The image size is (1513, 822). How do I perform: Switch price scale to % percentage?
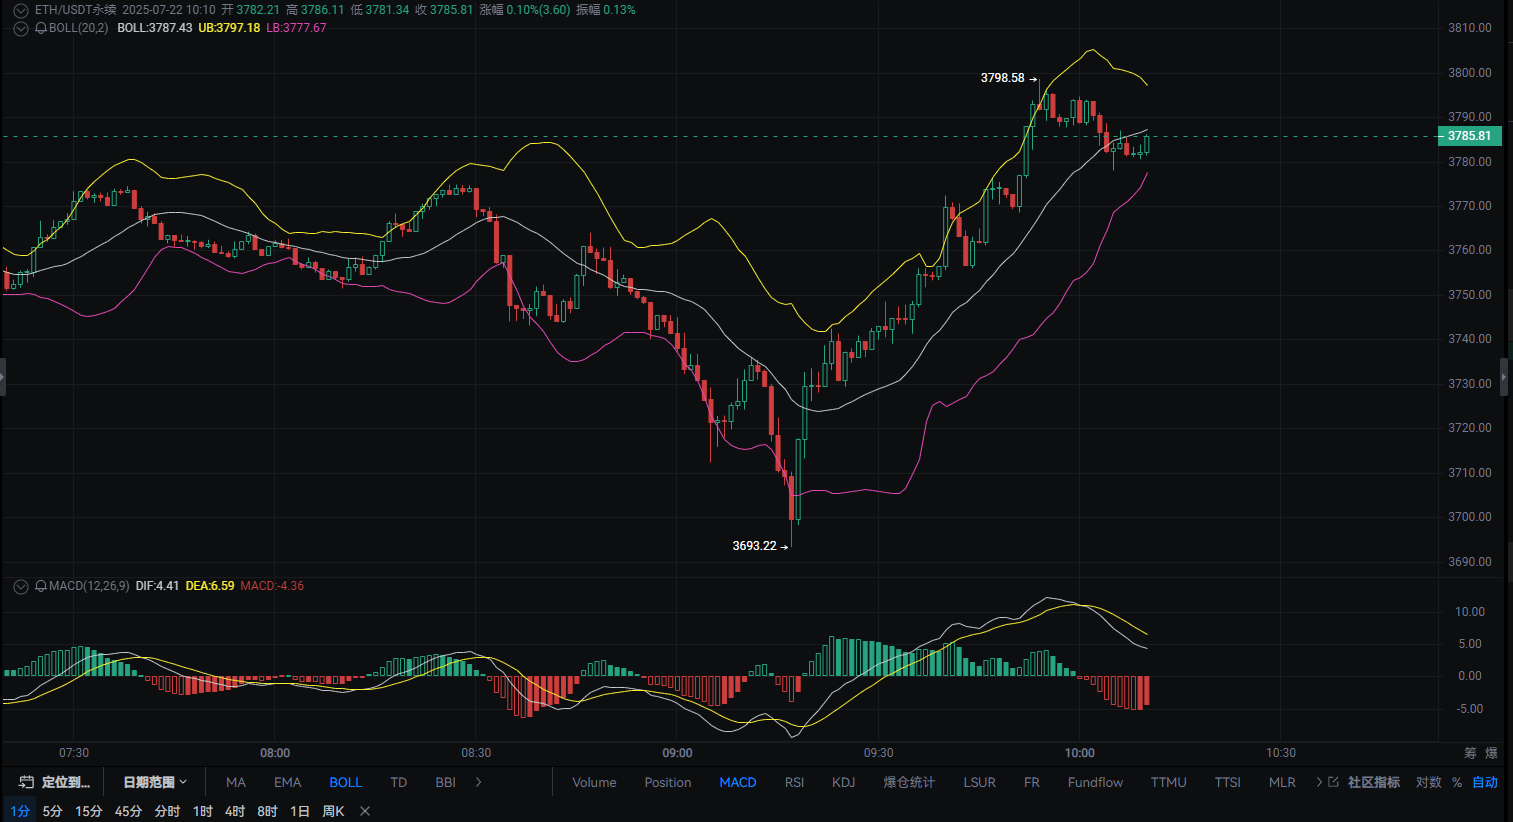click(1457, 782)
